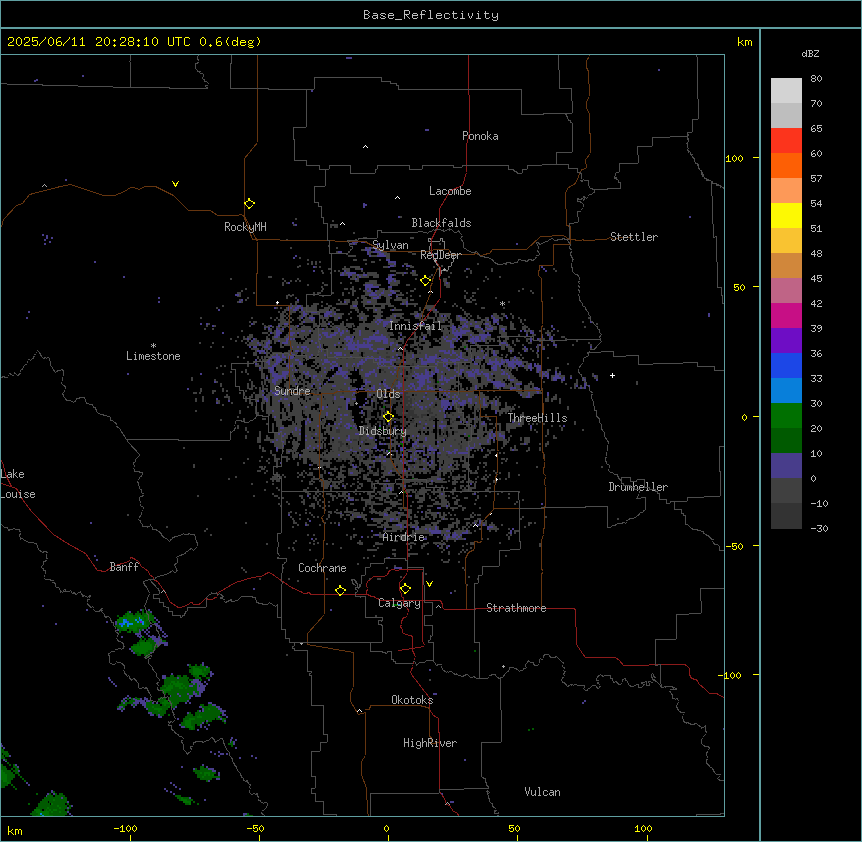The width and height of the screenshot is (862, 842).
Task: Click the ThreeHills label
Action: pyautogui.click(x=537, y=418)
